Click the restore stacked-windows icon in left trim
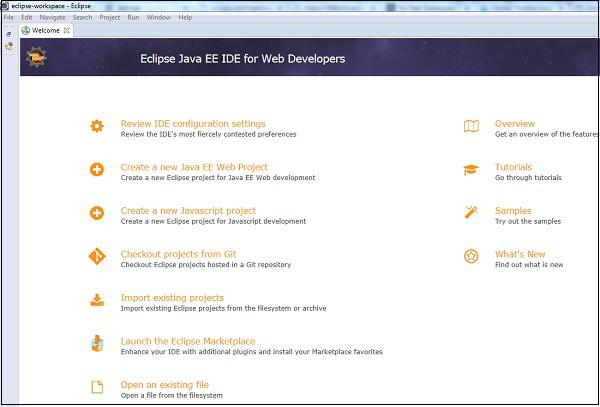The height and width of the screenshot is (407, 600). (9, 34)
